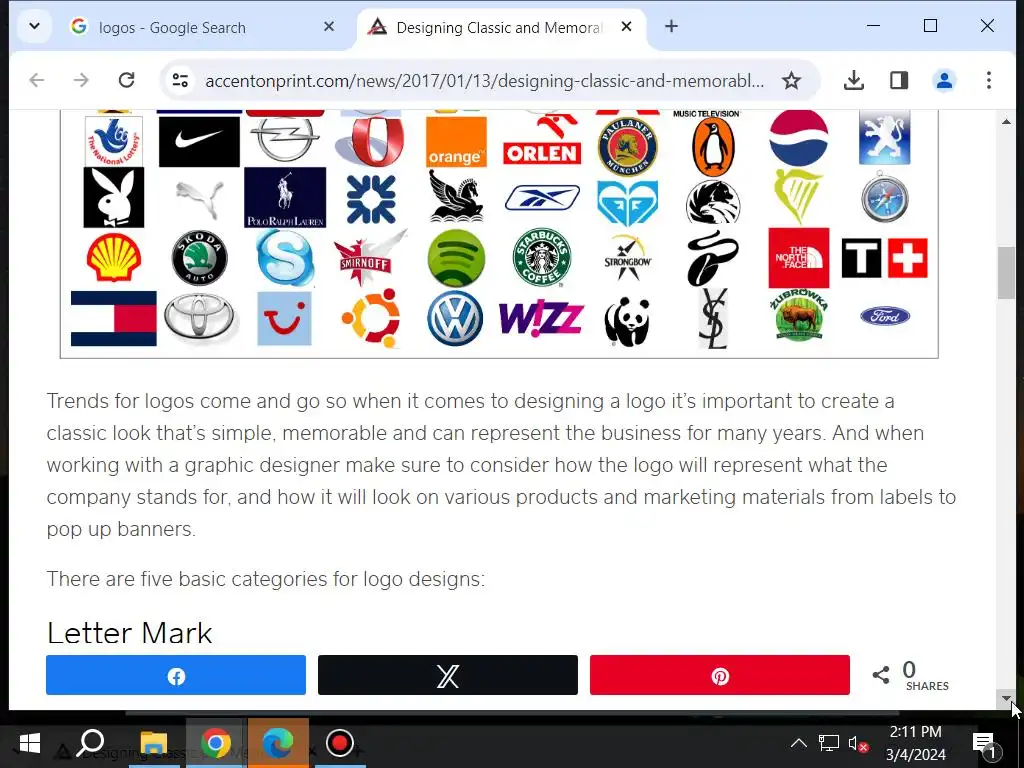The image size is (1024, 768).
Task: Click the Spotify logo in the grid
Action: [x=456, y=258]
